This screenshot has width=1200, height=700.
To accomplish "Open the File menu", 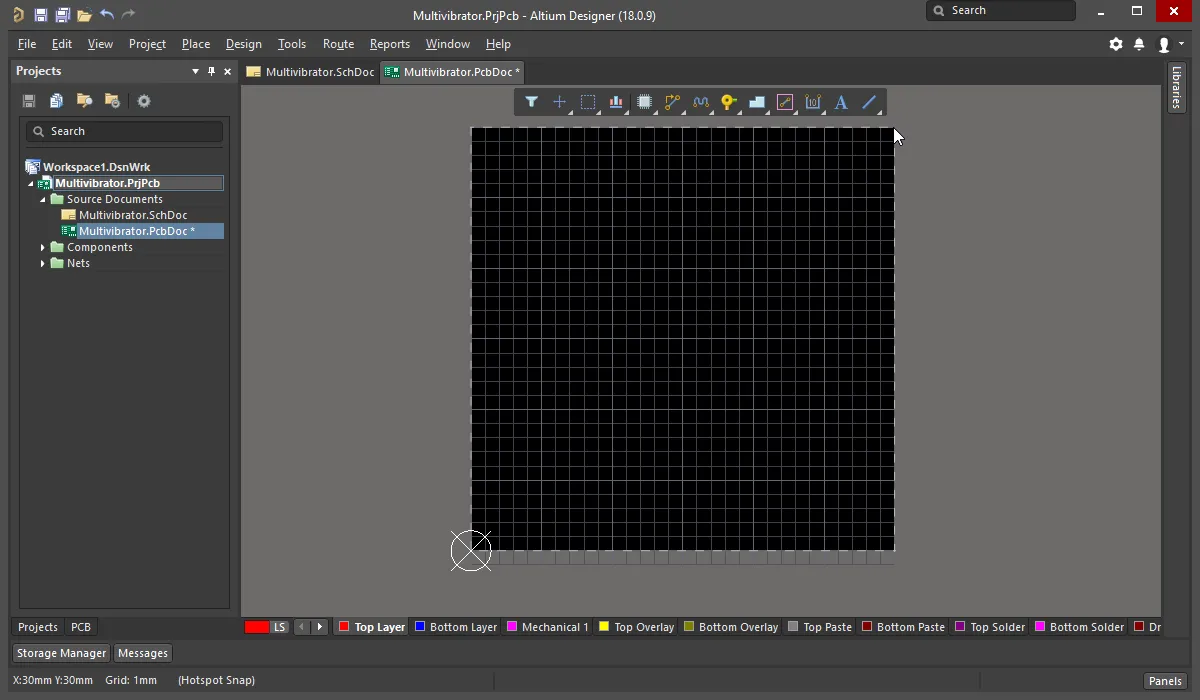I will coord(27,44).
